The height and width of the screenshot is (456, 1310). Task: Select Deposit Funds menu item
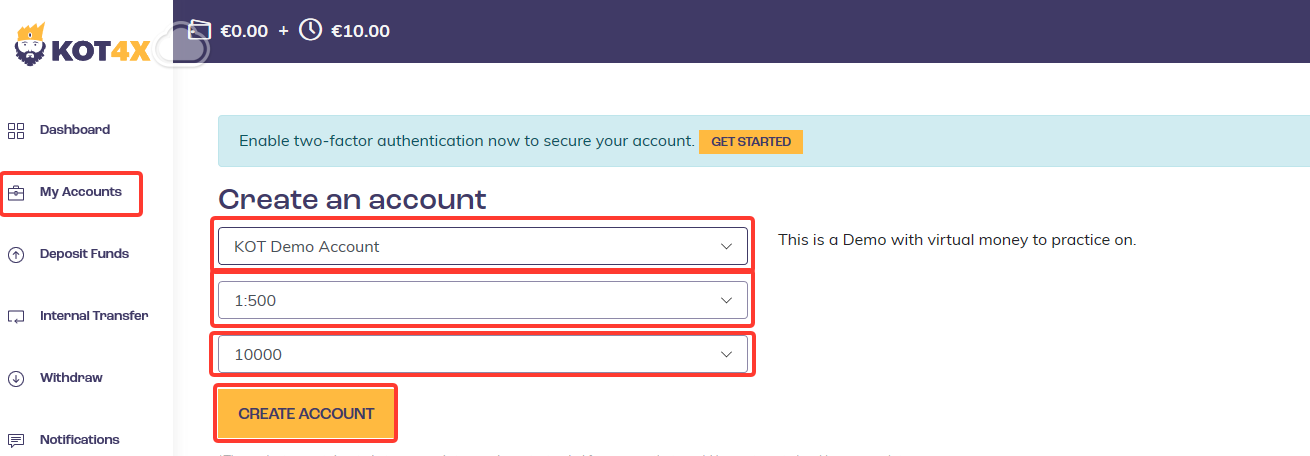[x=84, y=254]
